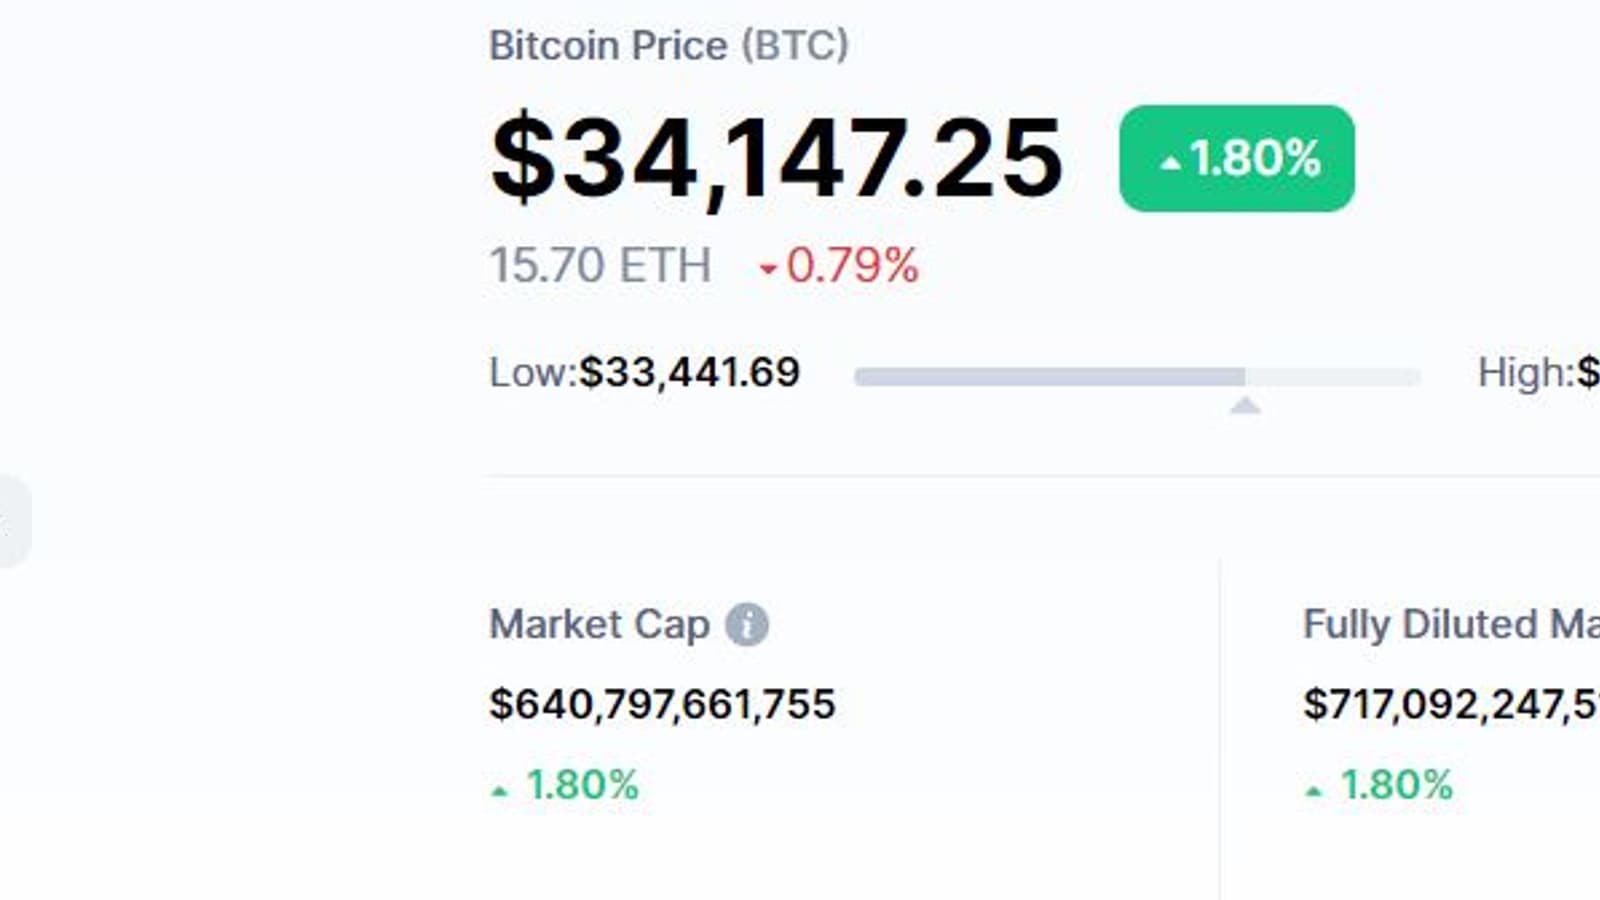Viewport: 1600px width, 900px height.
Task: Click the Bitcoin Price (BTC) heading
Action: (x=668, y=46)
